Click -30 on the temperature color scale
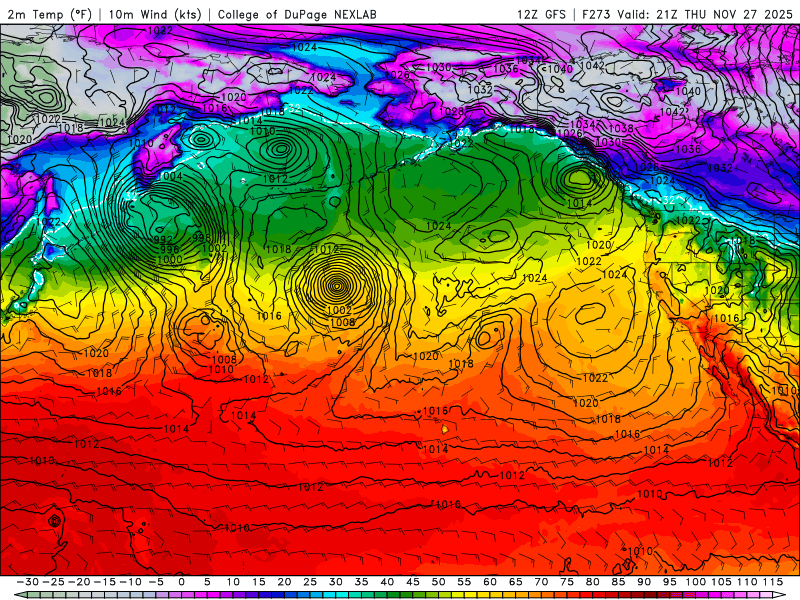The image size is (800, 600). click(x=28, y=582)
